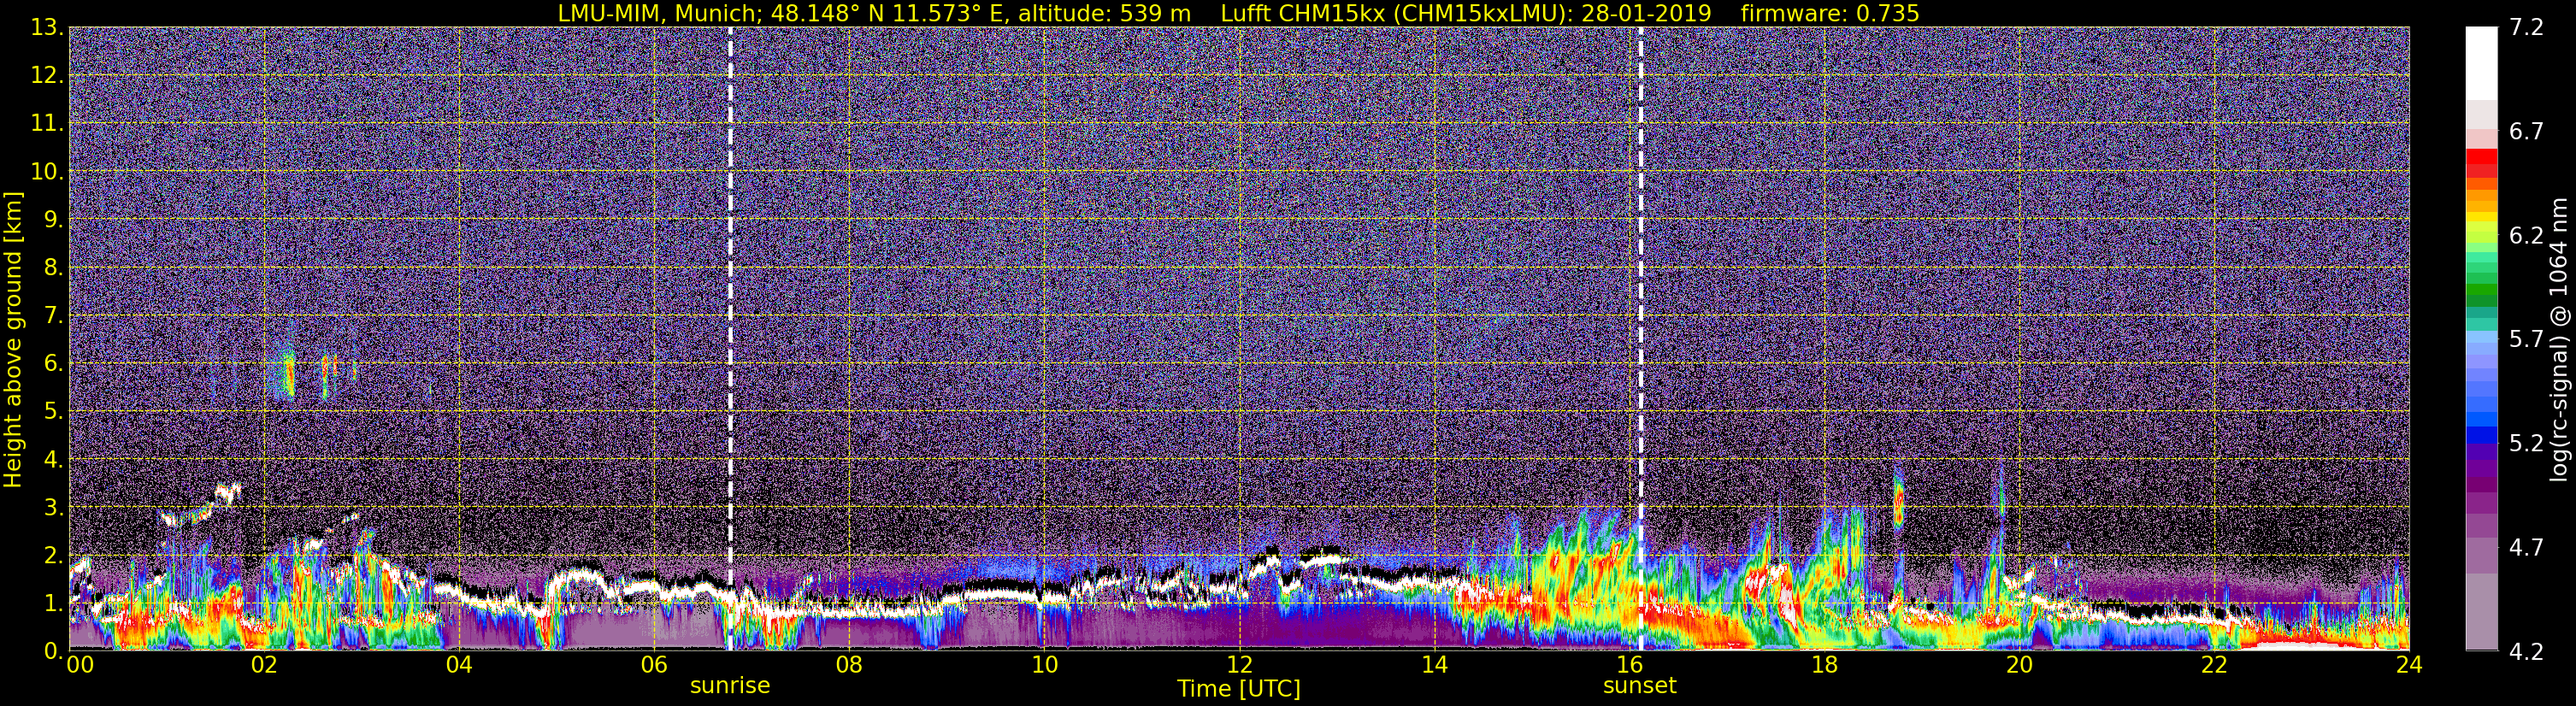Click the 'Height above ground [km]' axis label

13,340
